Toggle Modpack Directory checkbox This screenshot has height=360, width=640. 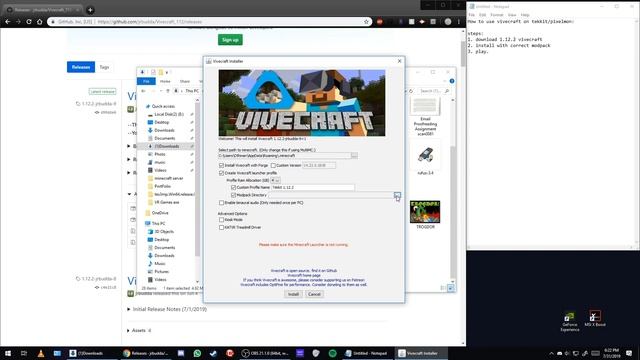pos(233,195)
